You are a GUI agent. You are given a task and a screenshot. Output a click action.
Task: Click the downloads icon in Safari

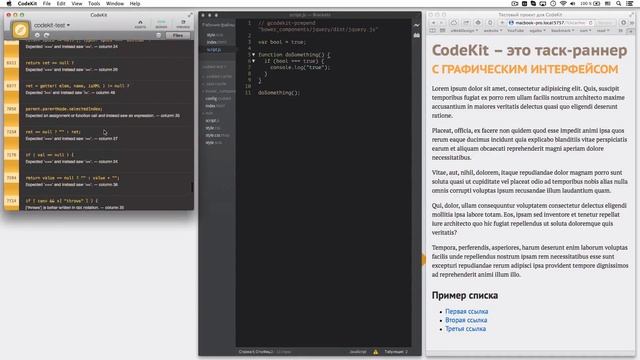pyautogui.click(x=623, y=23)
